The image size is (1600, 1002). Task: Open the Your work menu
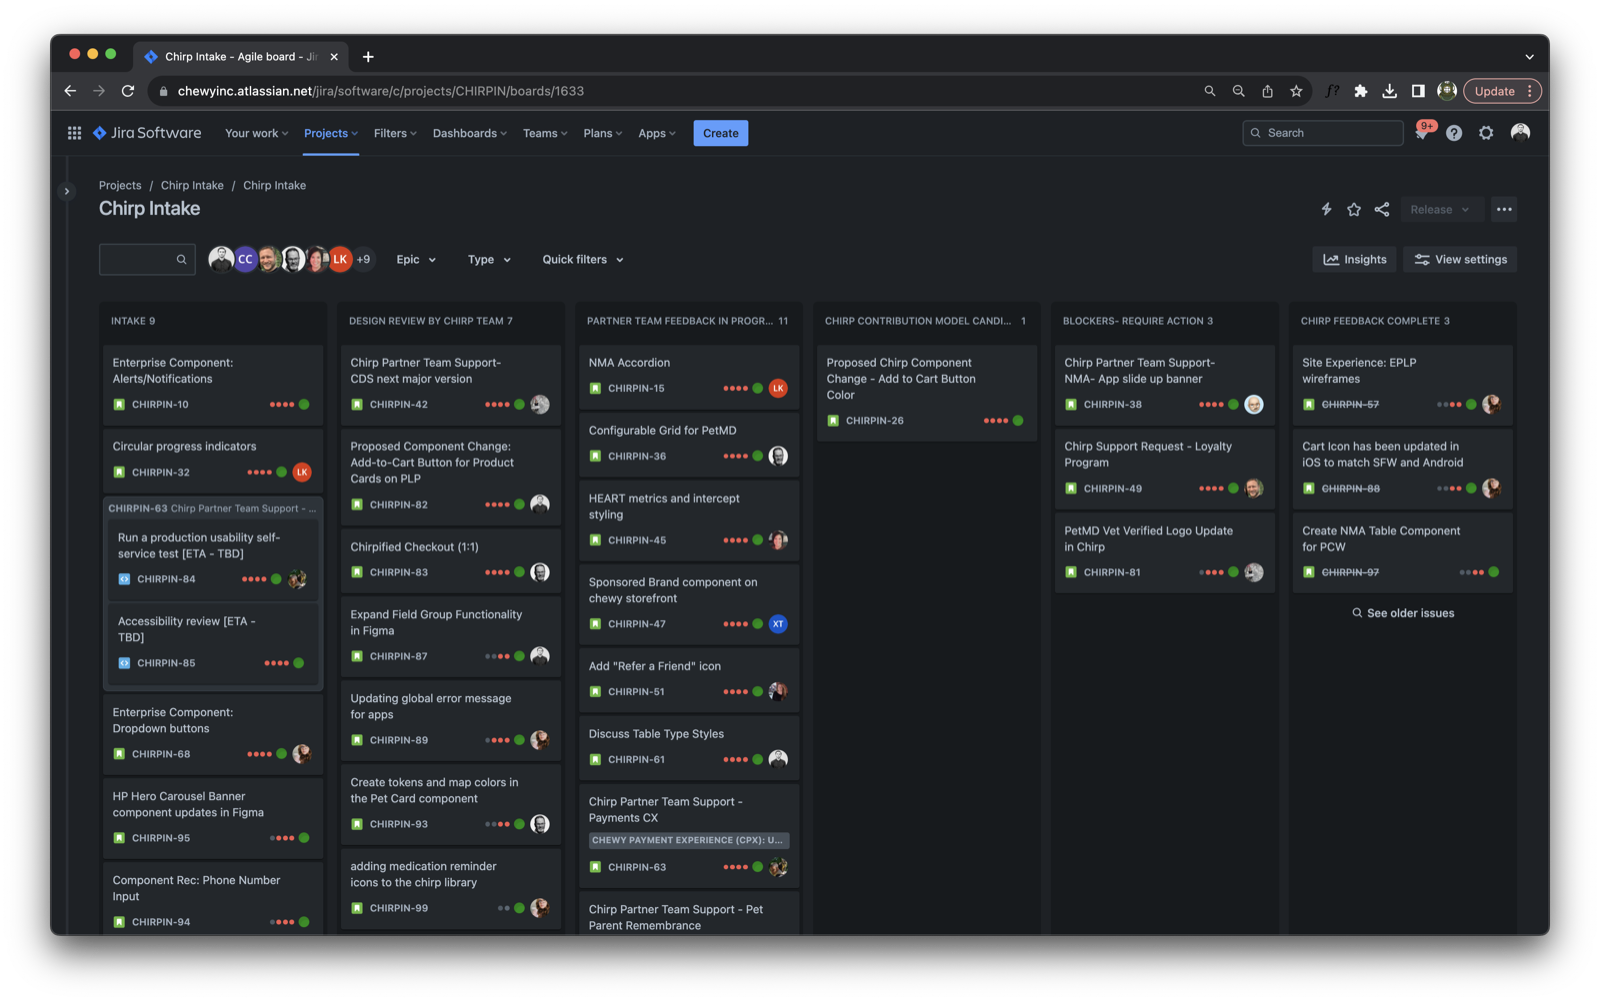click(256, 133)
